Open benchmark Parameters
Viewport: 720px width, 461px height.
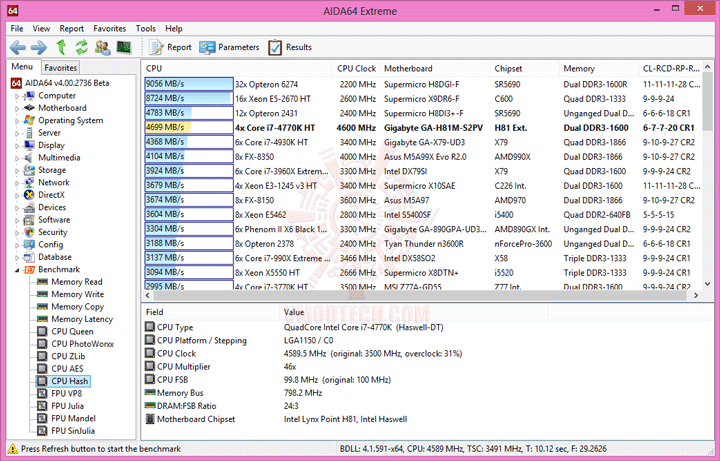[229, 47]
